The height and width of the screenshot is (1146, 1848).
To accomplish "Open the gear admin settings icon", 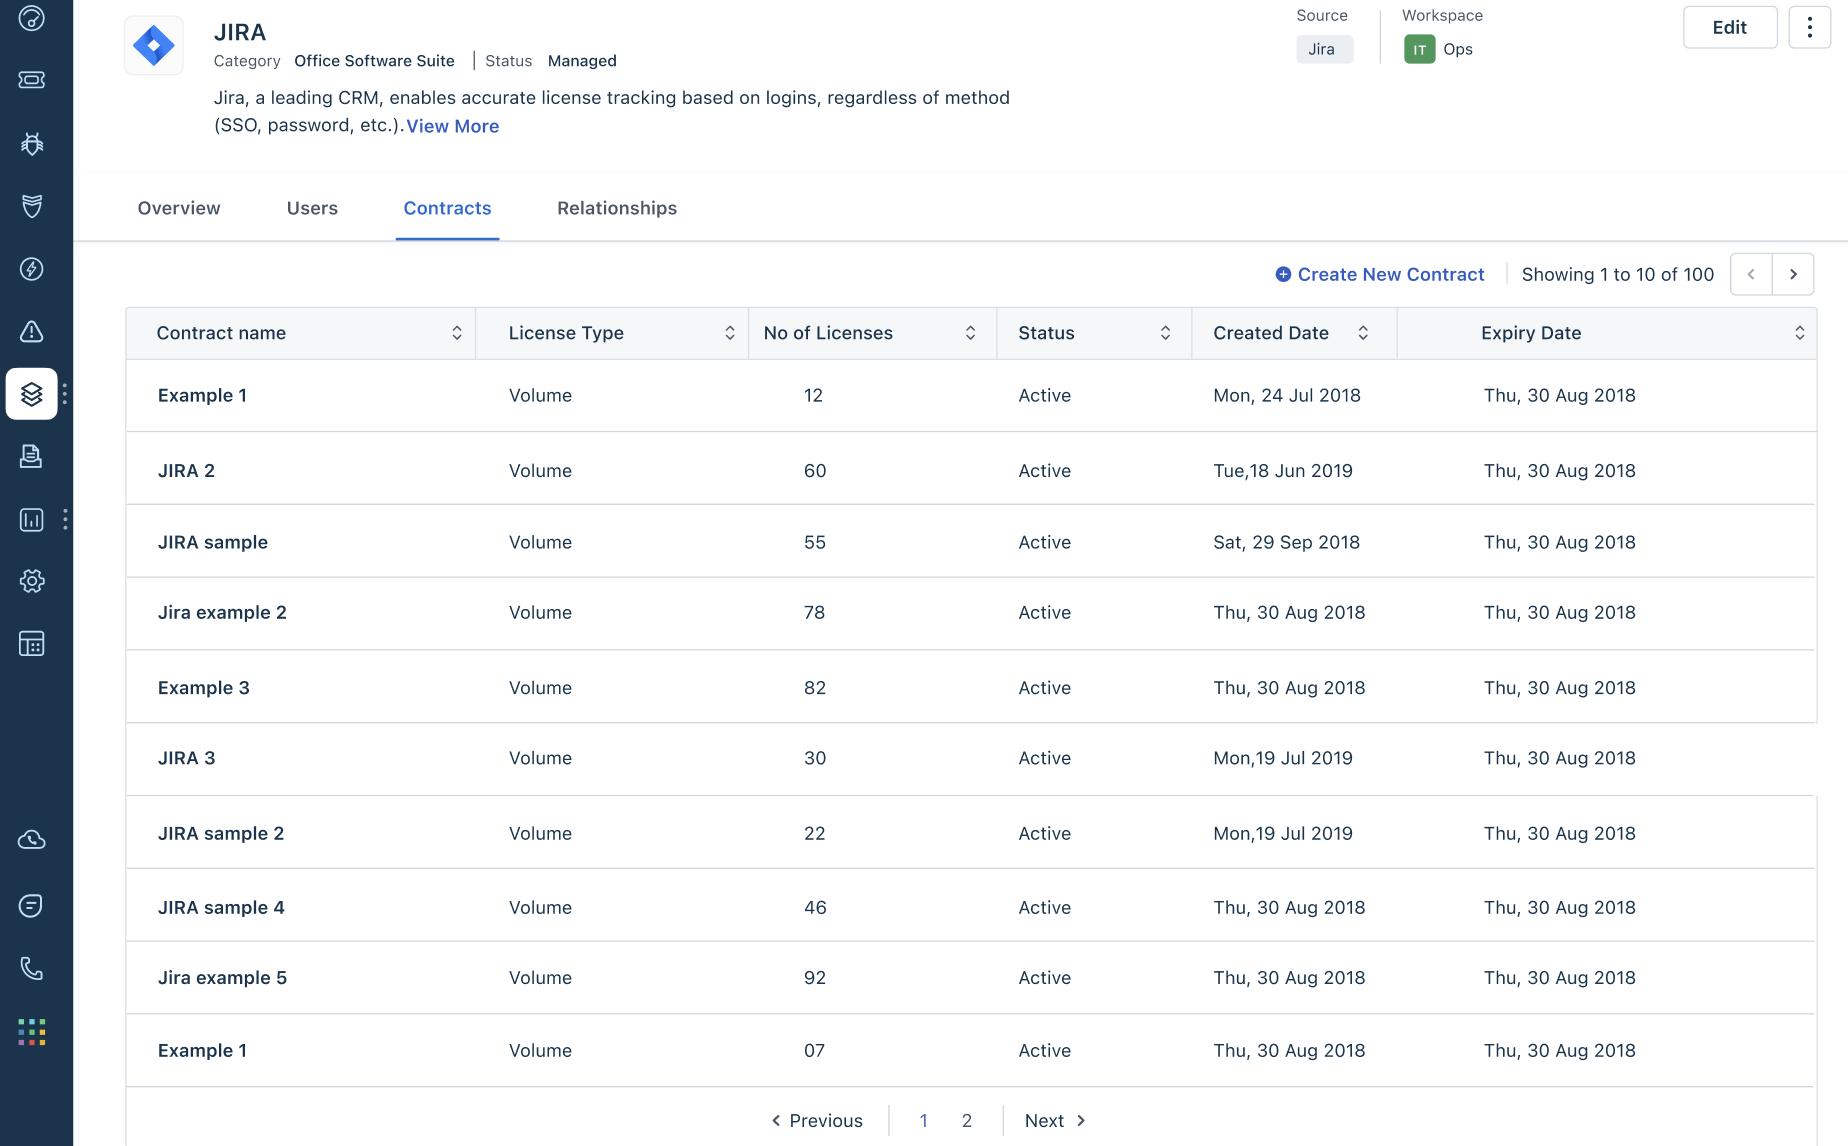I will pos(32,581).
